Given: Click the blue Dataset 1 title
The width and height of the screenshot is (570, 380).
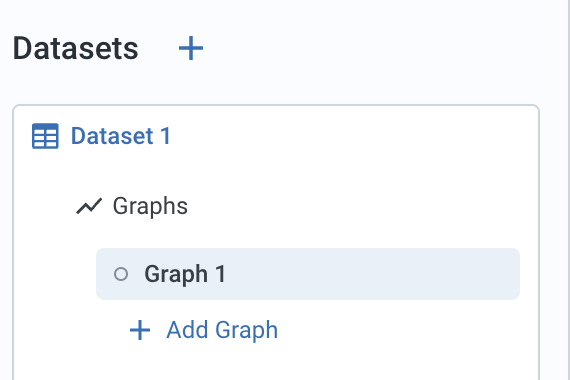Looking at the screenshot, I should 121,136.
